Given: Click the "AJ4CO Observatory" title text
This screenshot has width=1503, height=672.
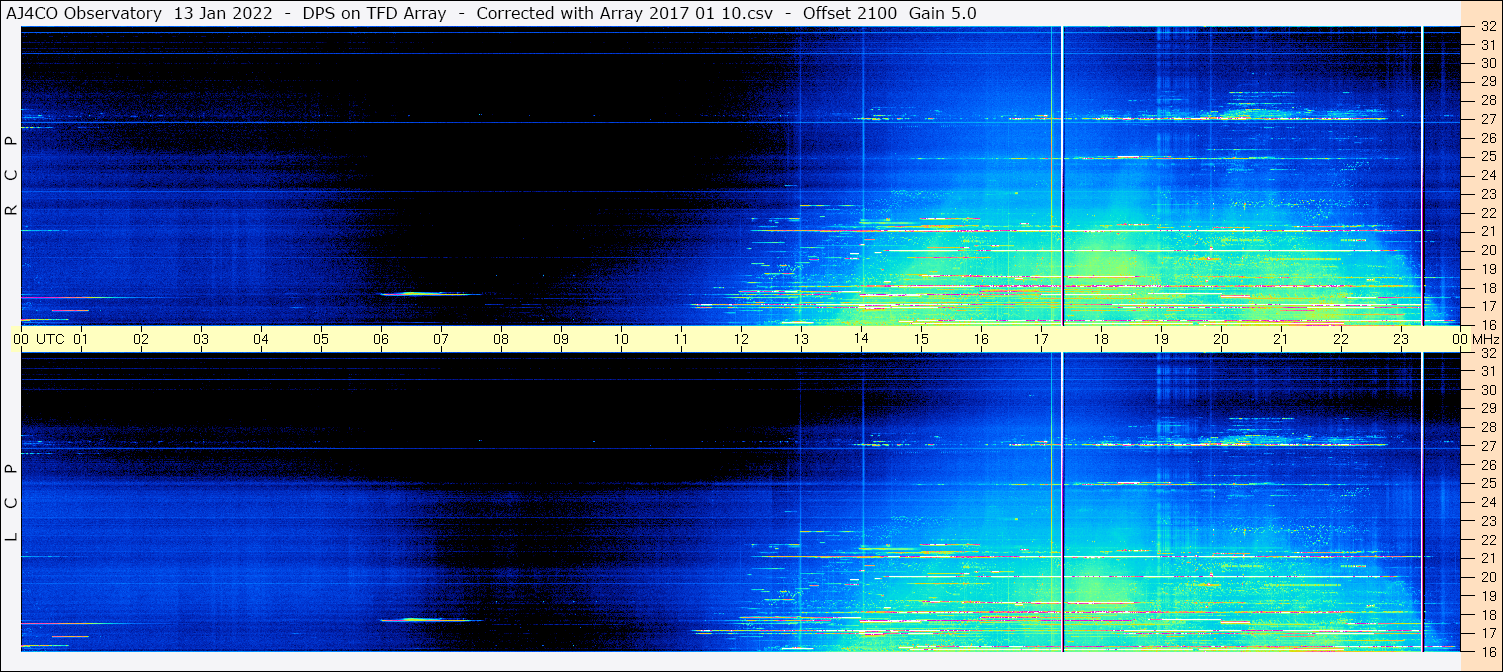Looking at the screenshot, I should (x=84, y=13).
